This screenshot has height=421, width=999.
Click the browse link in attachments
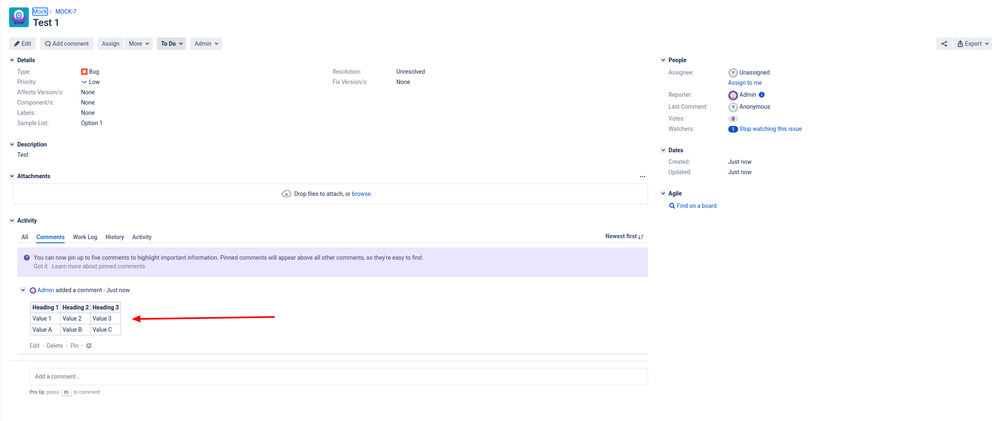361,194
